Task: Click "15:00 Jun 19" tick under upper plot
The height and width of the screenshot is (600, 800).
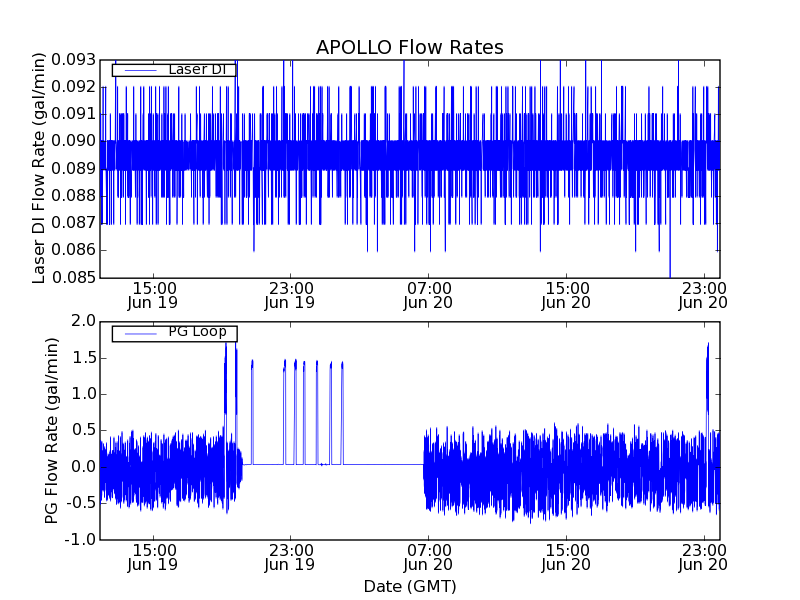Action: (x=152, y=295)
